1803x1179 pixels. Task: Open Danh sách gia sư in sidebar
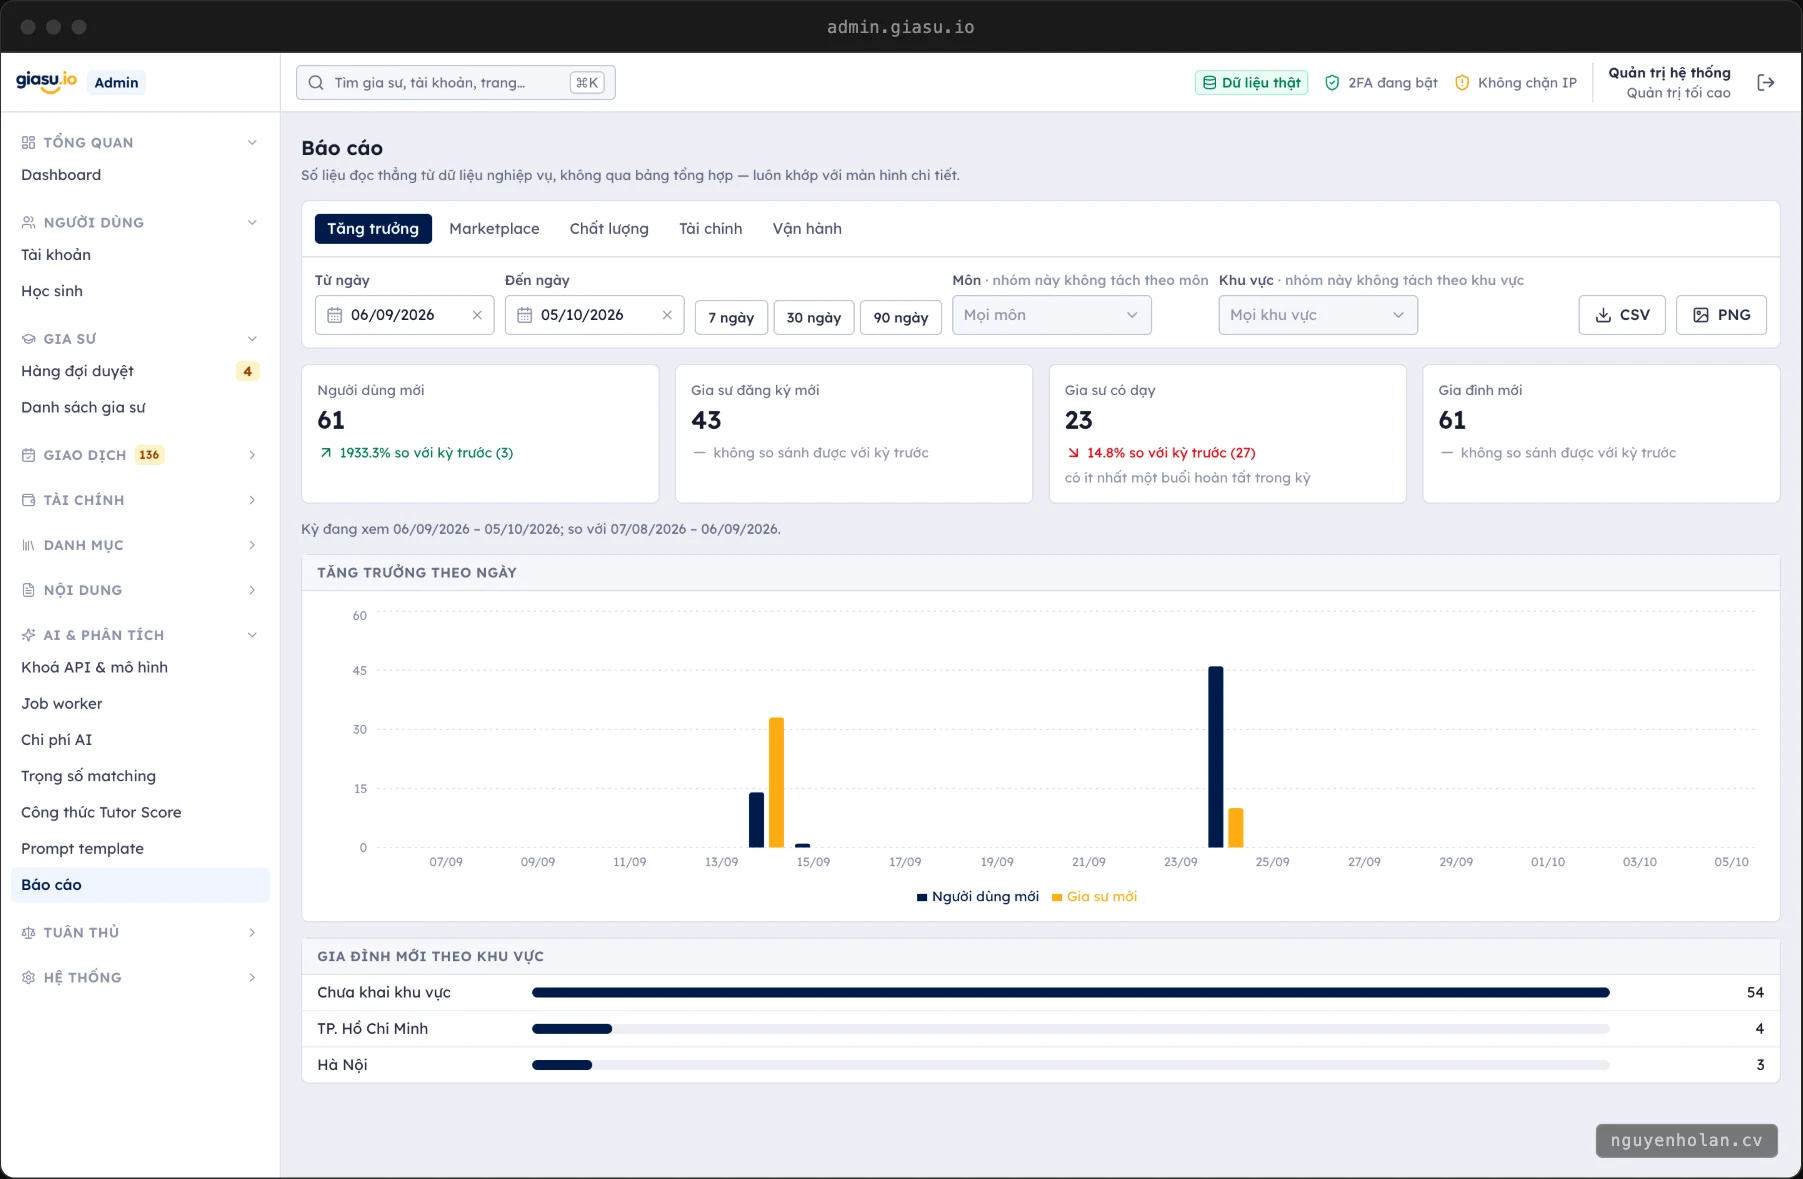coord(140,408)
